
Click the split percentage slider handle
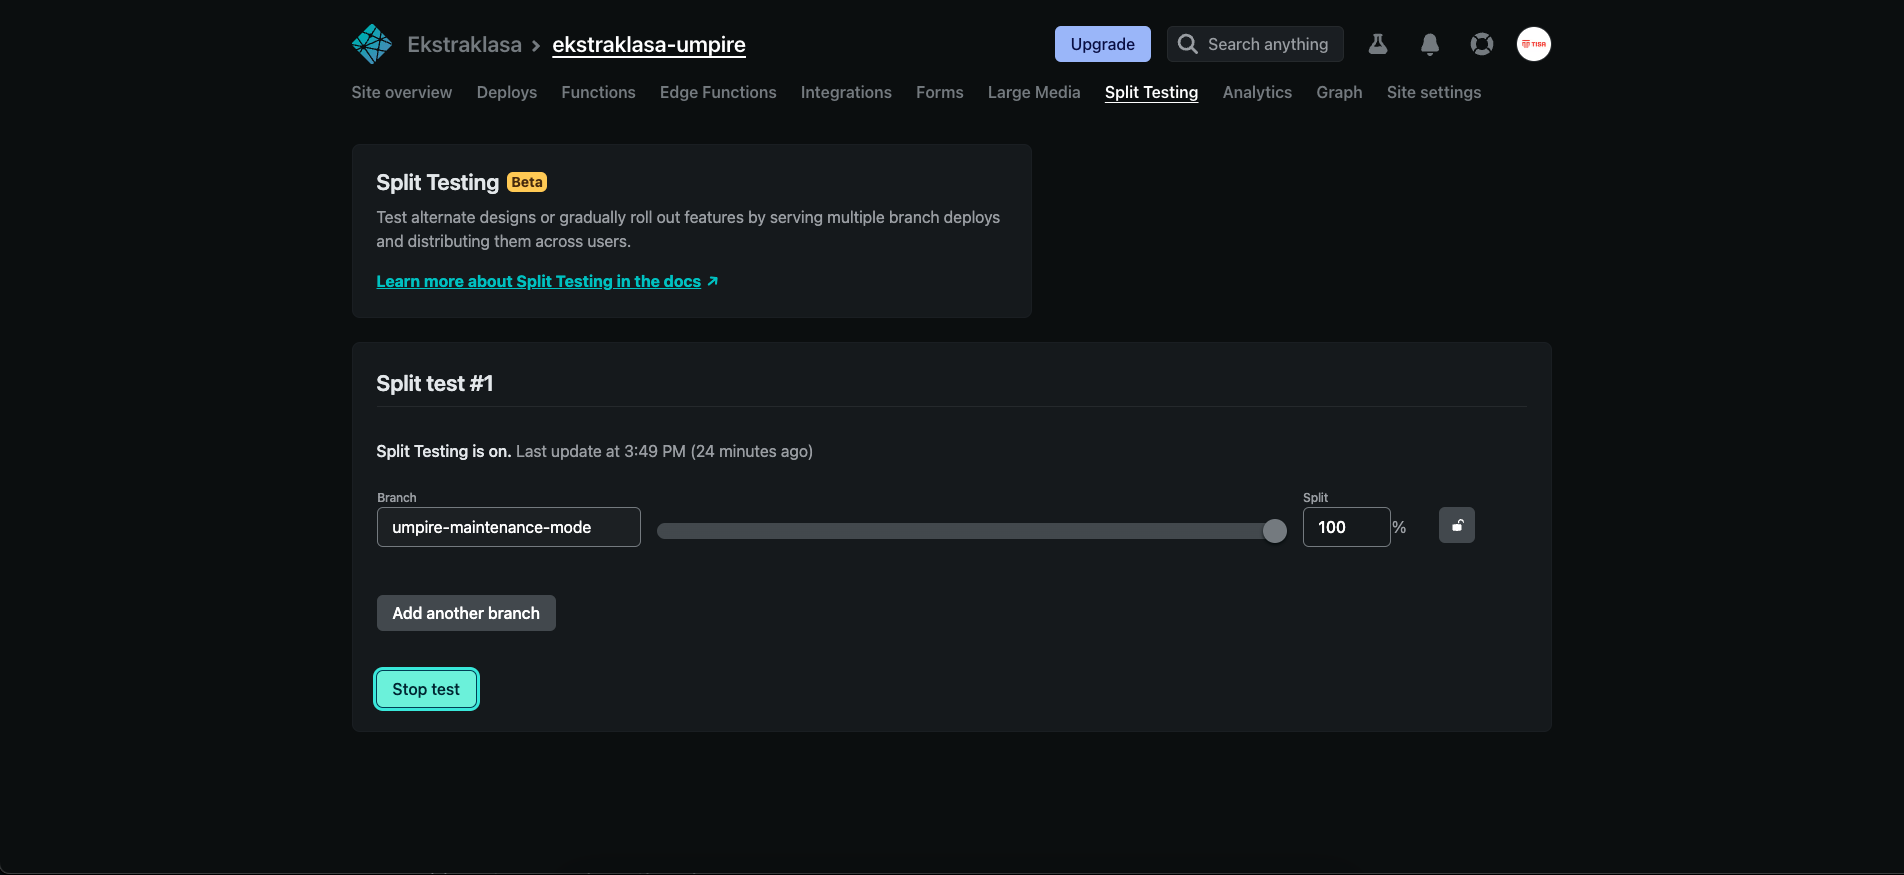[x=1274, y=531]
